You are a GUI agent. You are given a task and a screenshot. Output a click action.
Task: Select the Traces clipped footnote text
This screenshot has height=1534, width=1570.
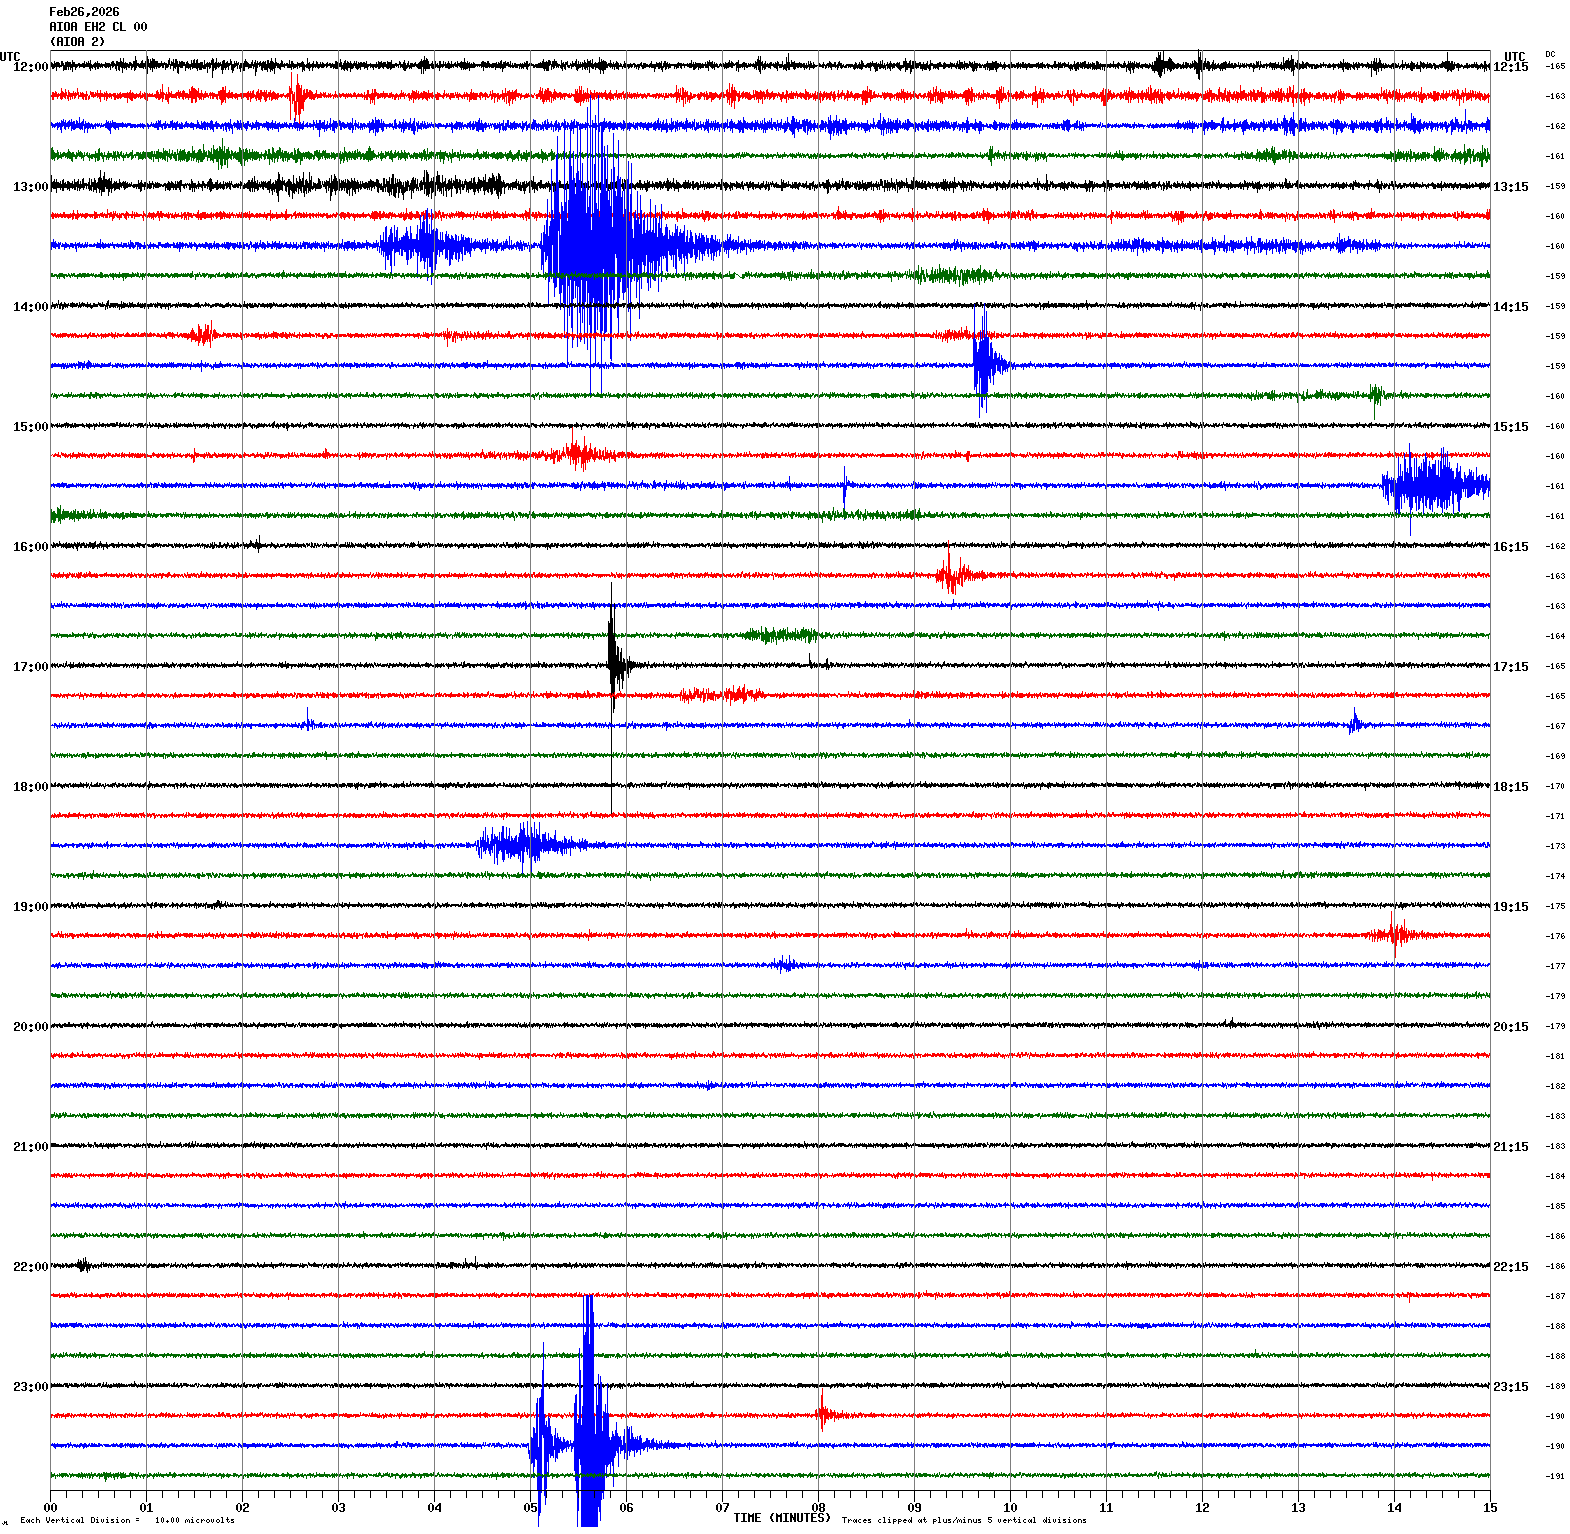click(x=963, y=1521)
